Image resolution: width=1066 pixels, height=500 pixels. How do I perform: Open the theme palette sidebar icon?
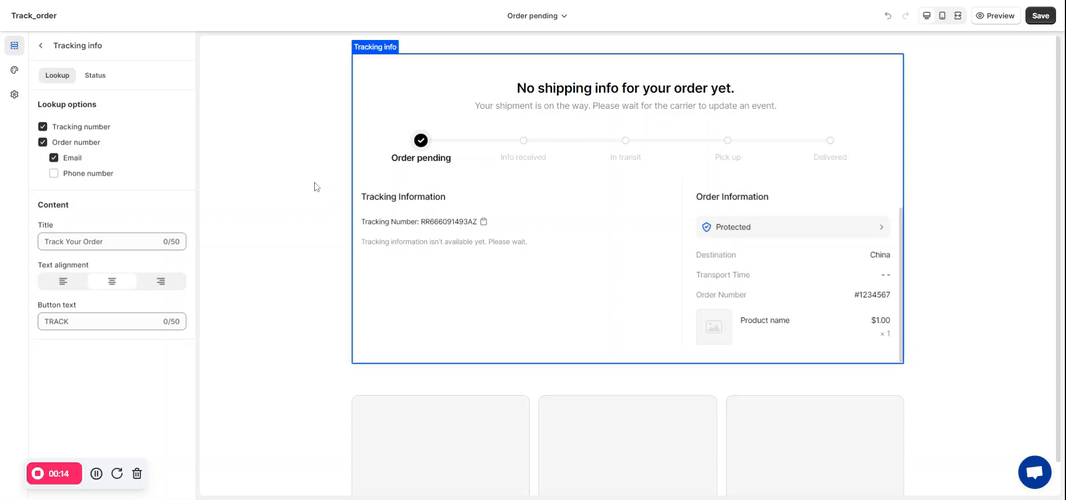click(x=14, y=70)
